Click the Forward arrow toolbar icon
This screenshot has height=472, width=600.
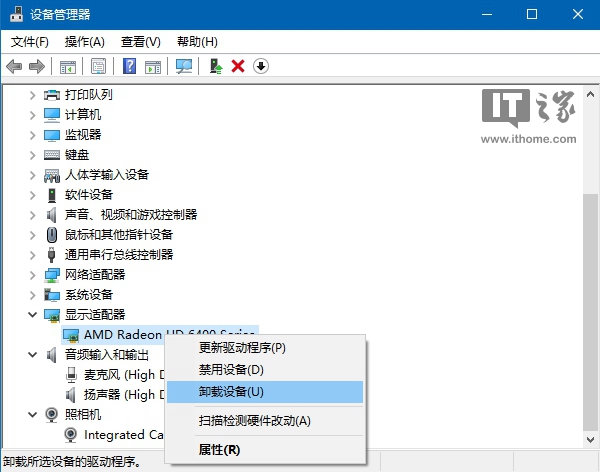(x=37, y=67)
